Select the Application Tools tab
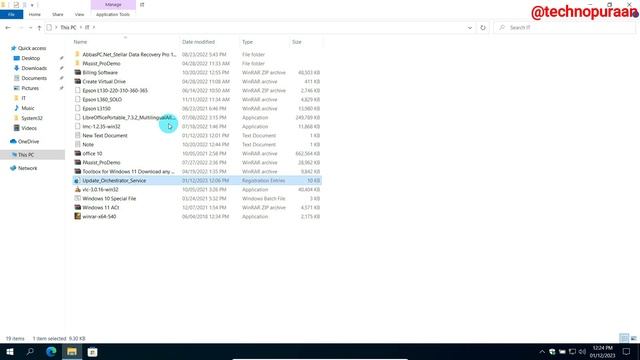This screenshot has width=640, height=360. click(113, 14)
